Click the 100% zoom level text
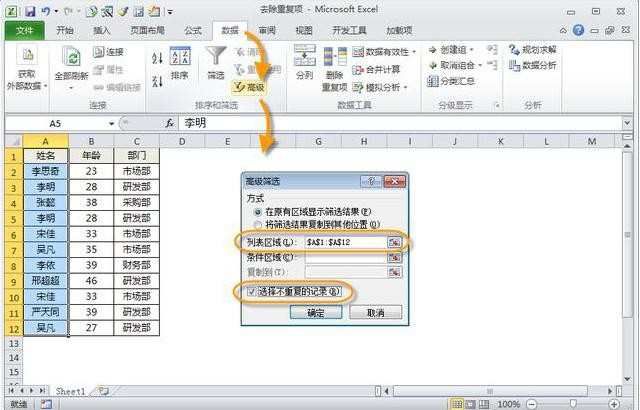The width and height of the screenshot is (640, 410). click(x=508, y=404)
